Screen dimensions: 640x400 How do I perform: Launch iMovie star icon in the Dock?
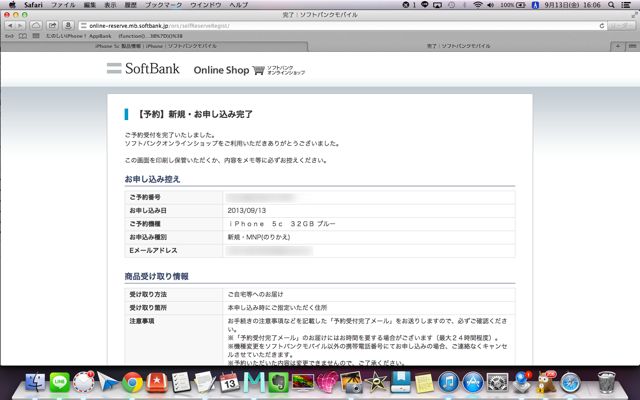coord(376,383)
